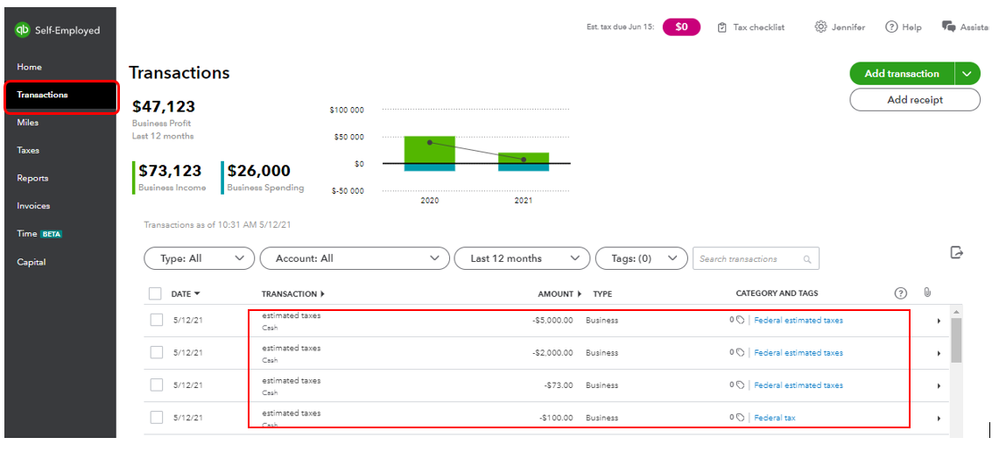Image resolution: width=999 pixels, height=453 pixels.
Task: Open the Type: All filter dropdown
Action: point(199,259)
